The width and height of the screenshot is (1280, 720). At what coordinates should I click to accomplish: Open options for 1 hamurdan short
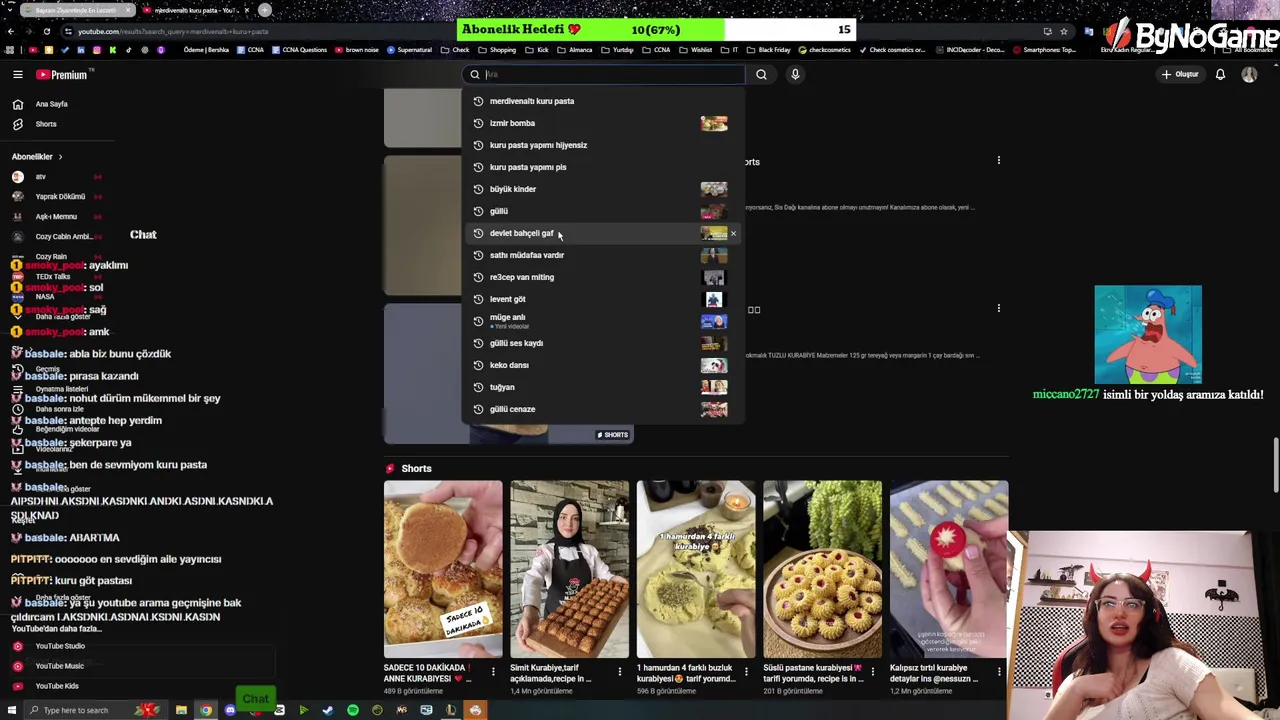tap(746, 671)
